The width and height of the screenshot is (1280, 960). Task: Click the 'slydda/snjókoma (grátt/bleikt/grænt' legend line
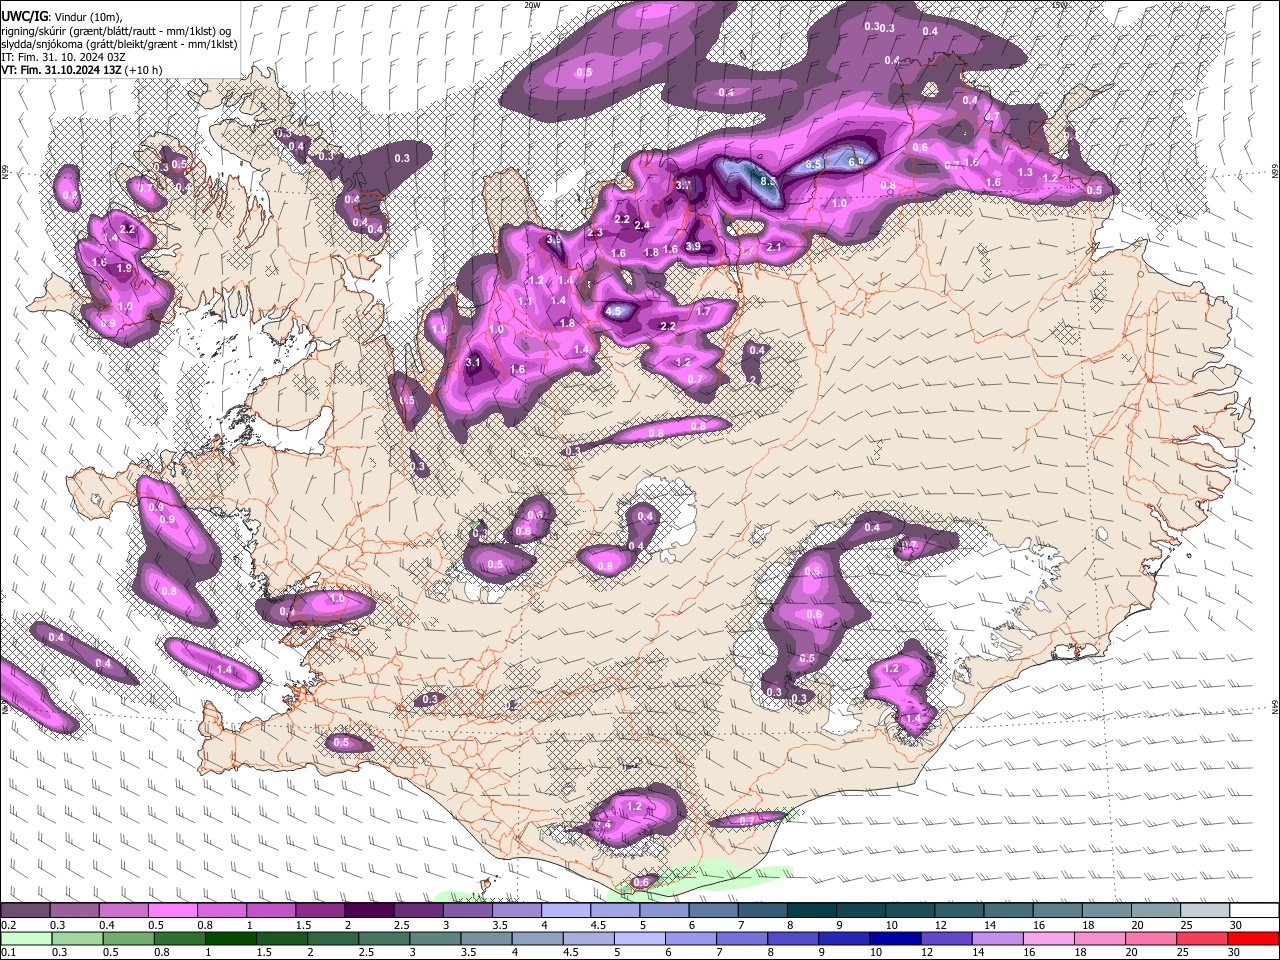coord(119,44)
